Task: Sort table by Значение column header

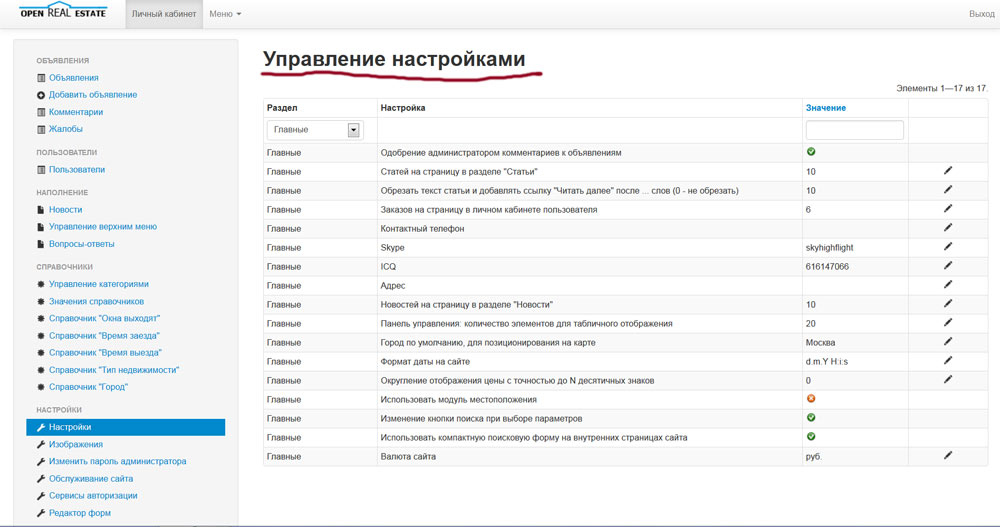Action: tap(825, 107)
